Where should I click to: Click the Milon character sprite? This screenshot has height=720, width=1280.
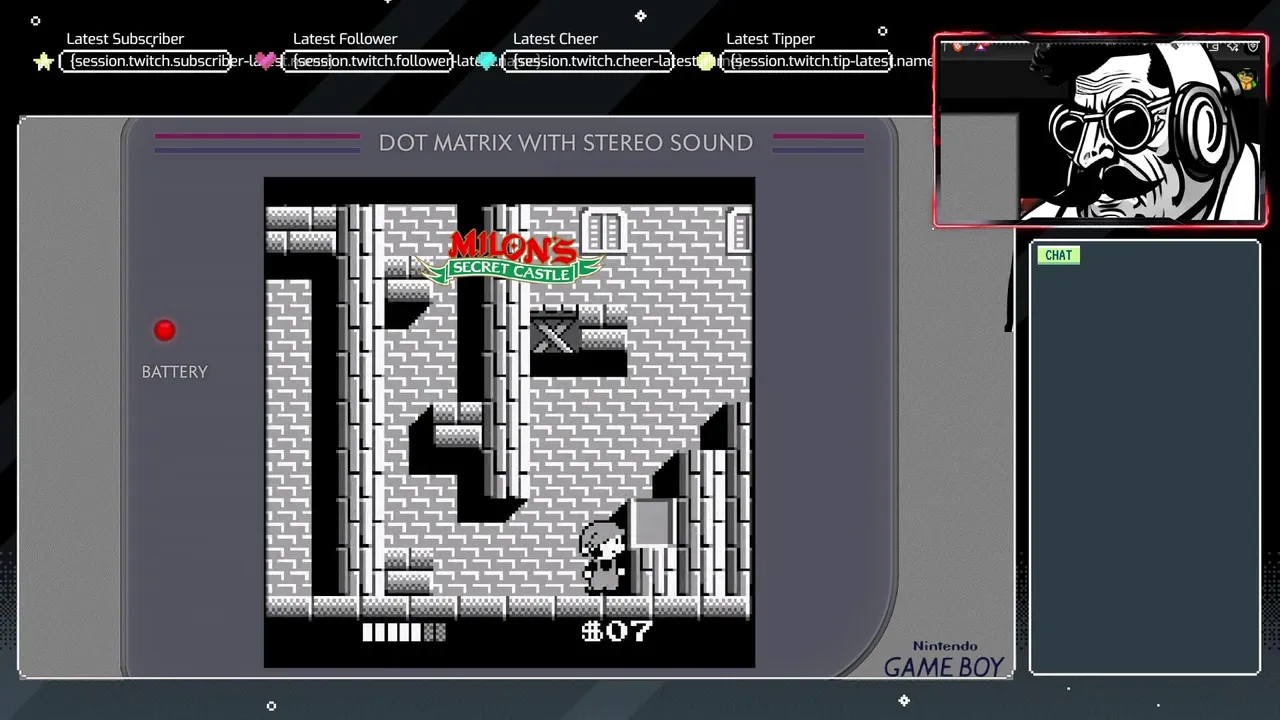coord(603,557)
